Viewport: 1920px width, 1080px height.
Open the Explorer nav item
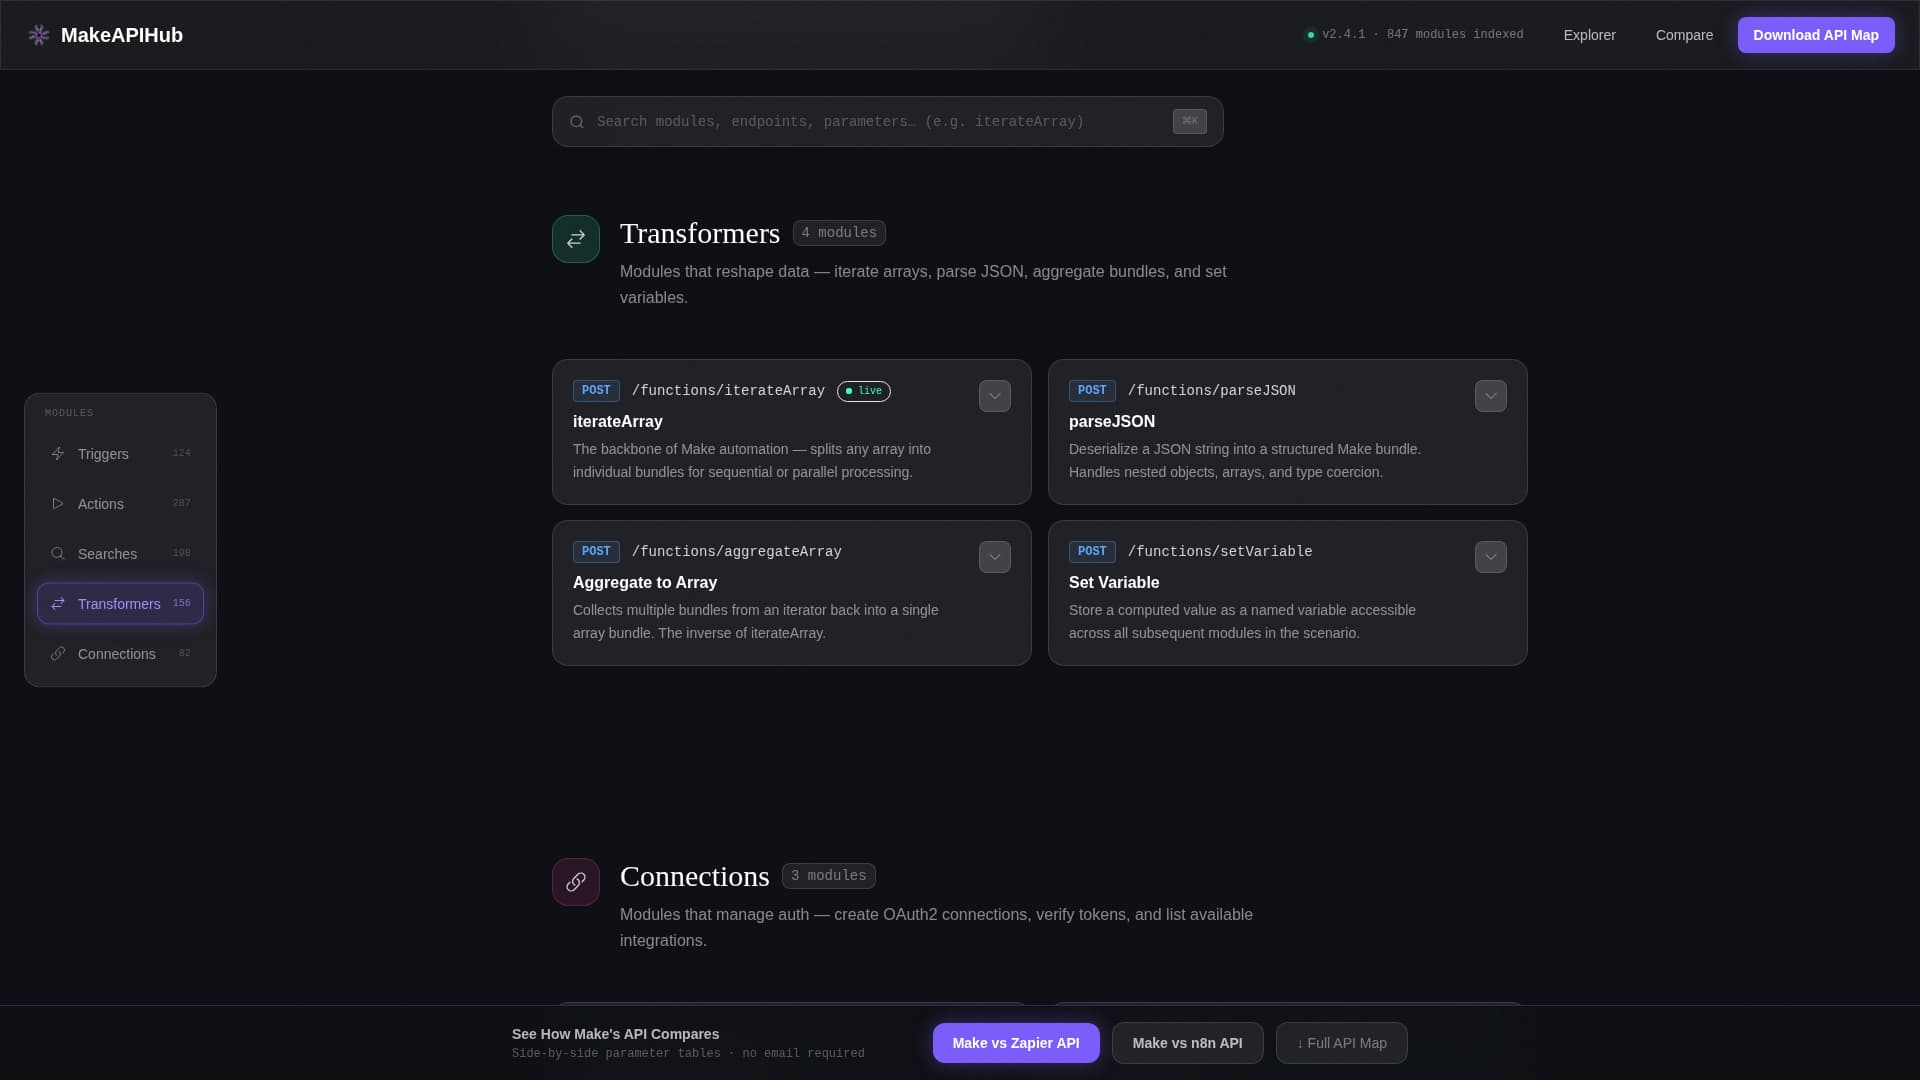click(1590, 35)
